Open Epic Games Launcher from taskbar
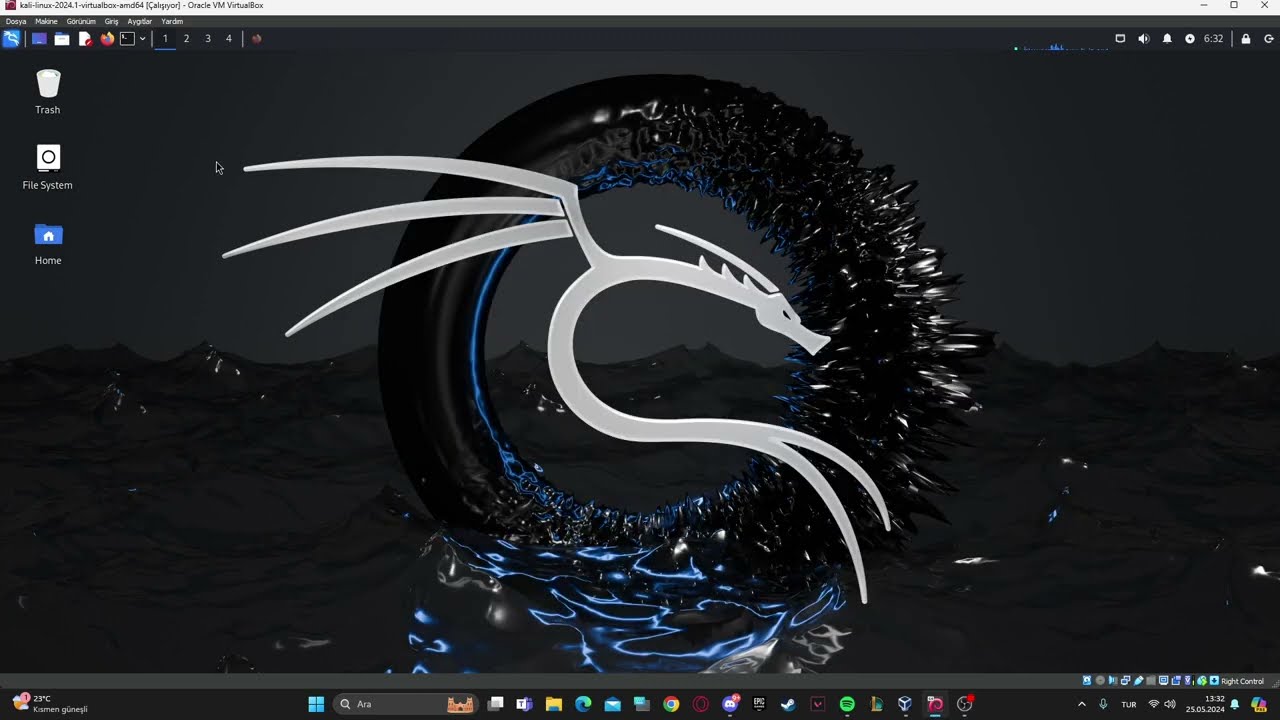This screenshot has height=720, width=1280. coord(759,704)
